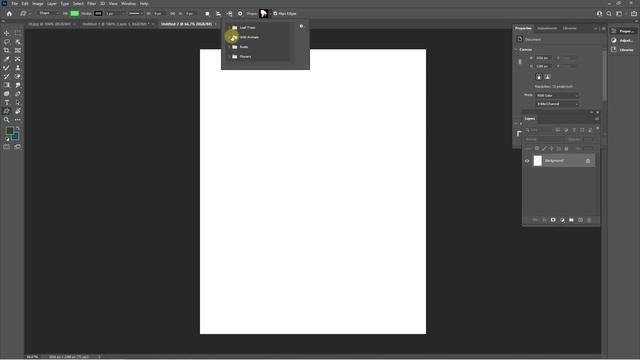Open the collapsed Properties panel button
The image size is (640, 360).
tap(623, 31)
